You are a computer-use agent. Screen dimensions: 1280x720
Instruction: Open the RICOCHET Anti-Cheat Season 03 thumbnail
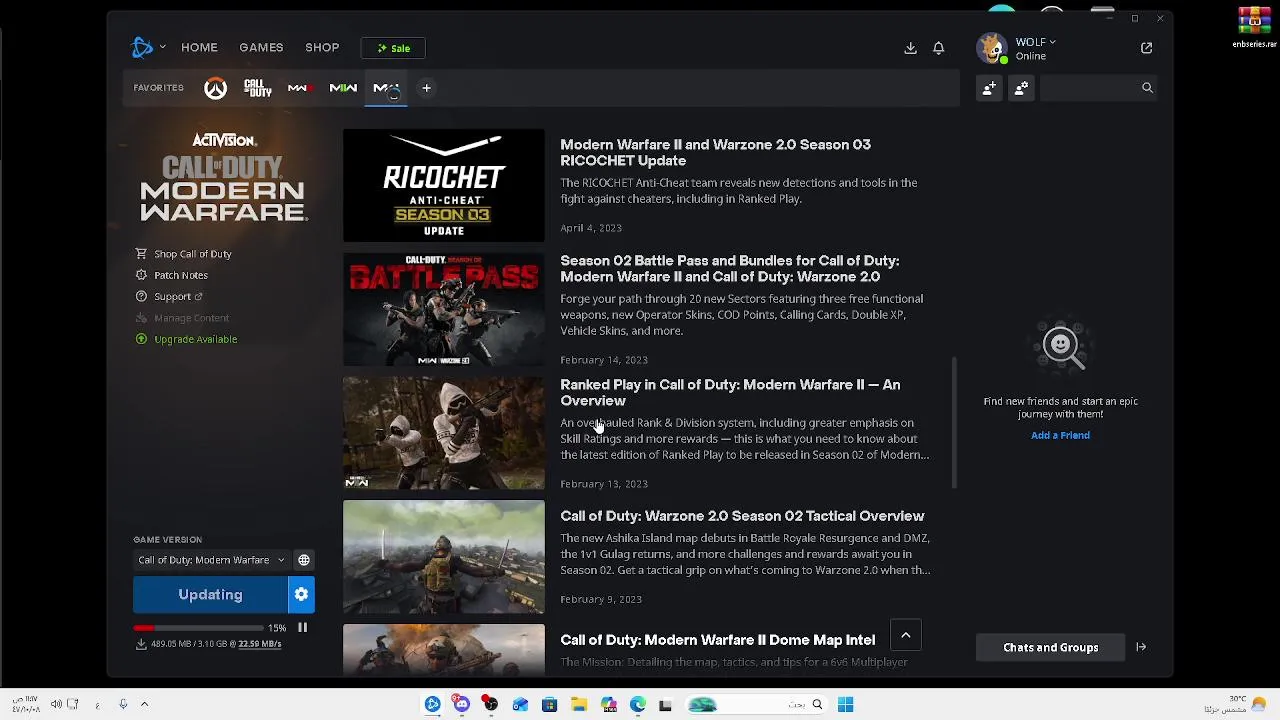(444, 185)
